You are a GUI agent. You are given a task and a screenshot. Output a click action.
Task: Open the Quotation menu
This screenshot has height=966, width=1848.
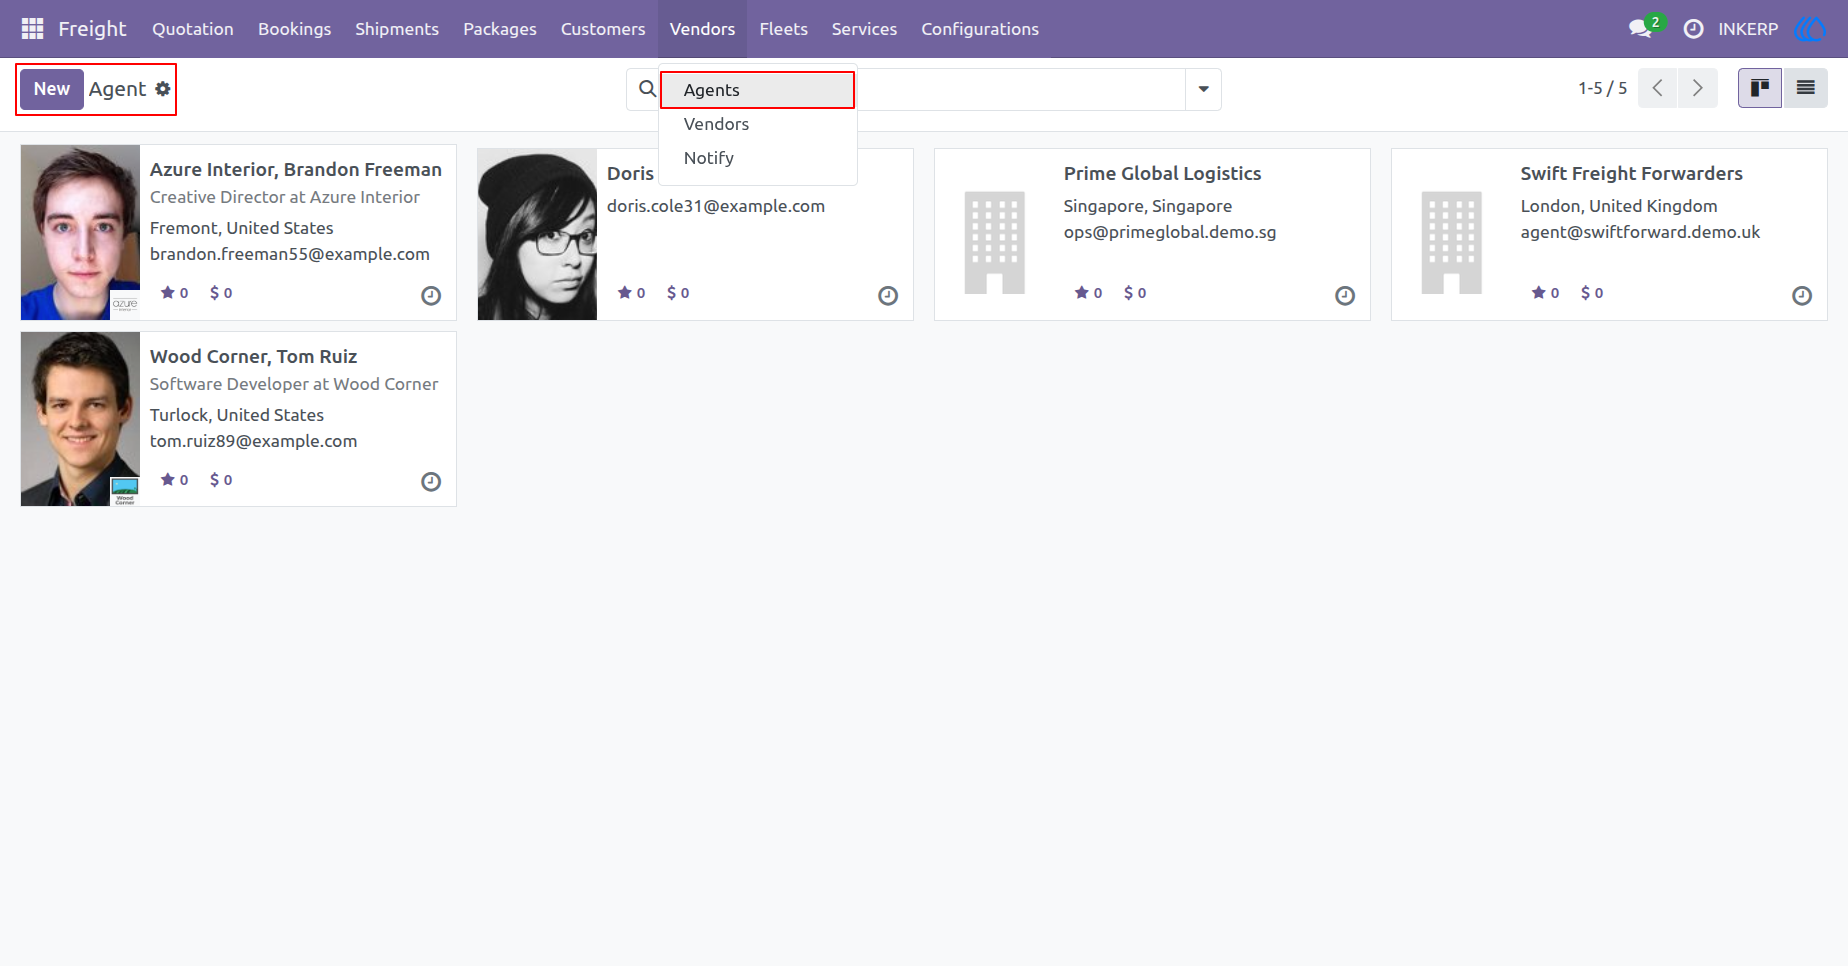[193, 29]
